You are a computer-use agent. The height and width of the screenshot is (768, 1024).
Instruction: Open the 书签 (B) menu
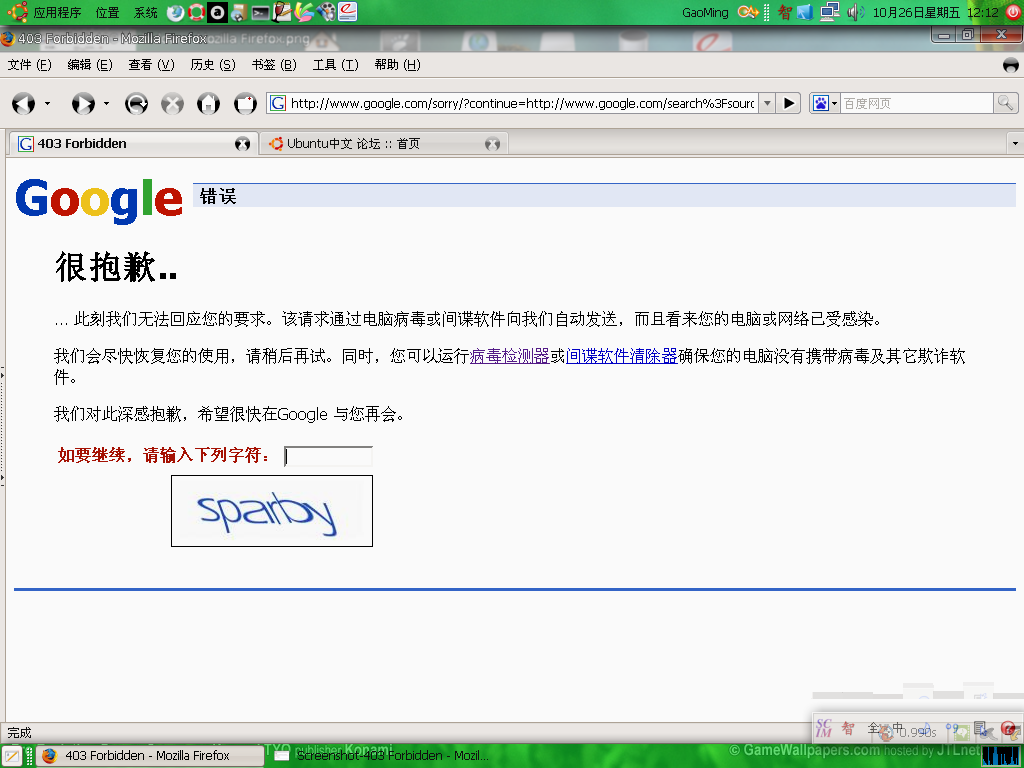[274, 65]
